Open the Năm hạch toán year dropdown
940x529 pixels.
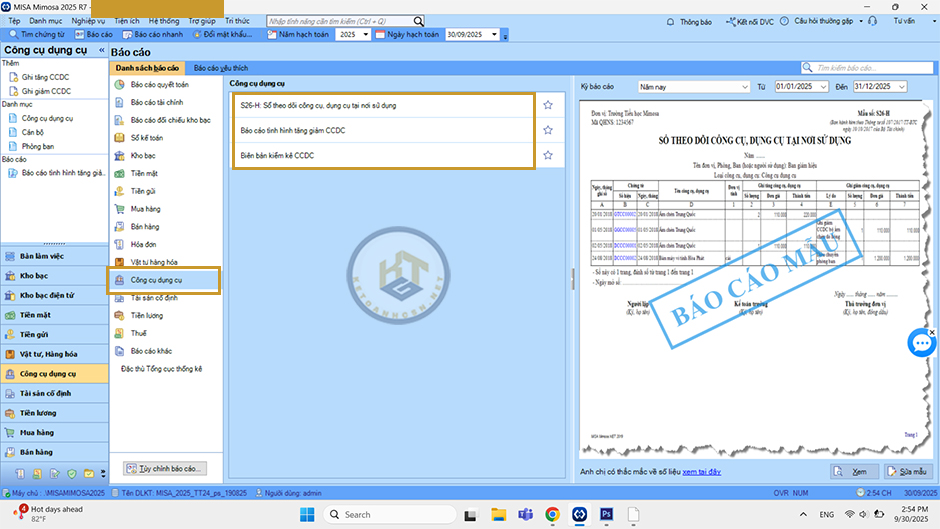click(365, 34)
